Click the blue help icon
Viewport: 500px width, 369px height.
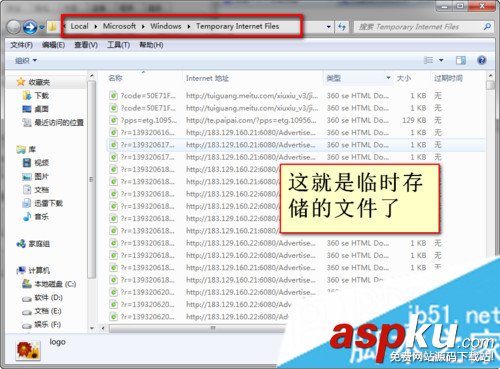pyautogui.click(x=482, y=60)
